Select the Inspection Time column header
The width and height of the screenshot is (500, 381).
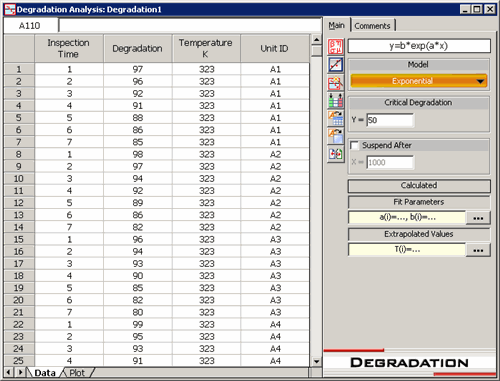(69, 49)
